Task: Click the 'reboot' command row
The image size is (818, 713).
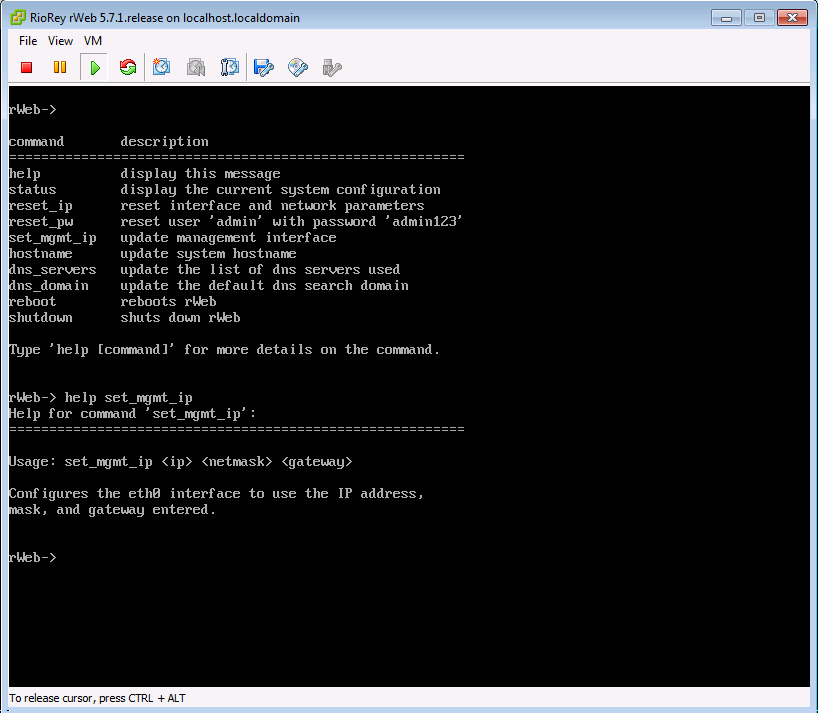Action: 113,301
